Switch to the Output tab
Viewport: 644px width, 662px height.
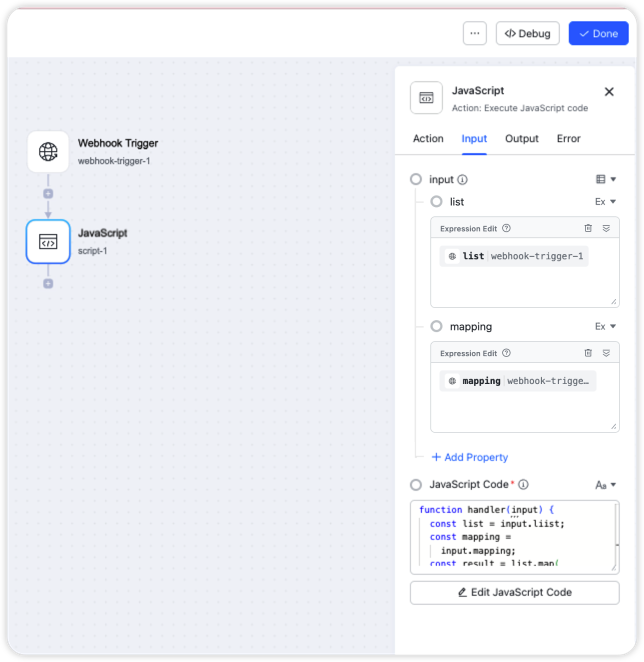(522, 139)
